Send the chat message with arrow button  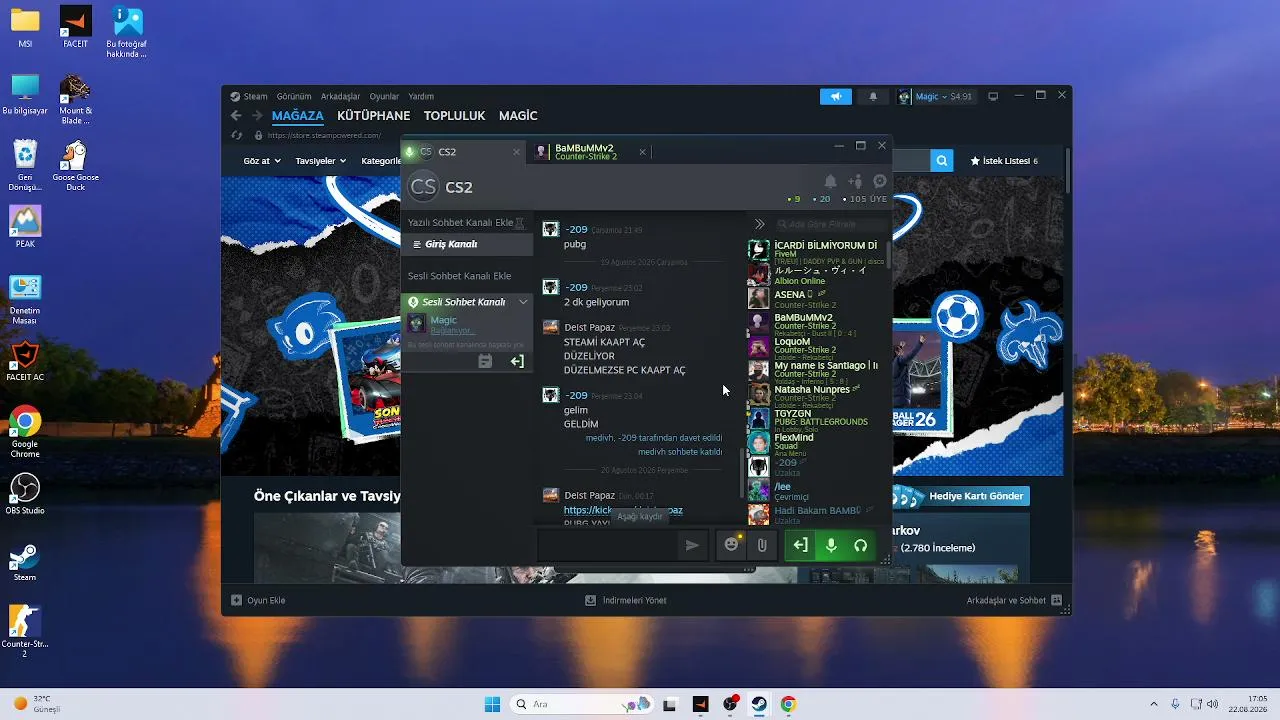tap(691, 545)
